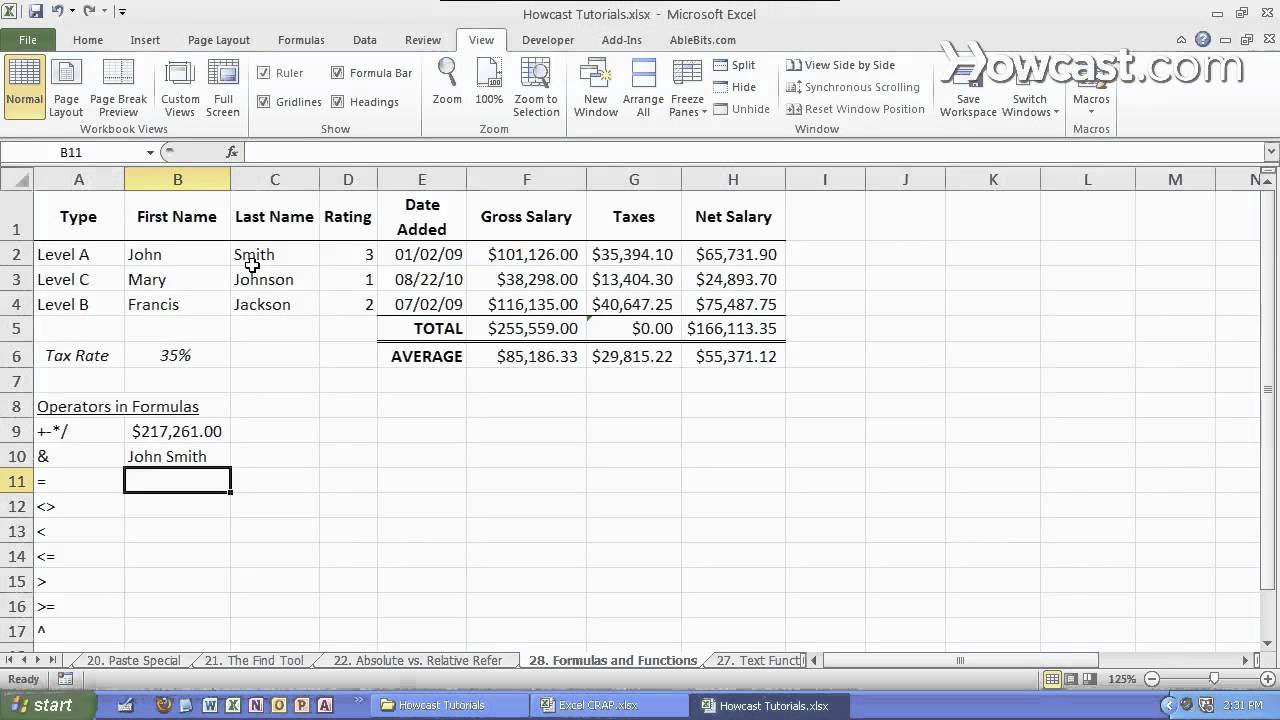Click Reset Window Position
This screenshot has width=1280, height=720.
click(855, 109)
